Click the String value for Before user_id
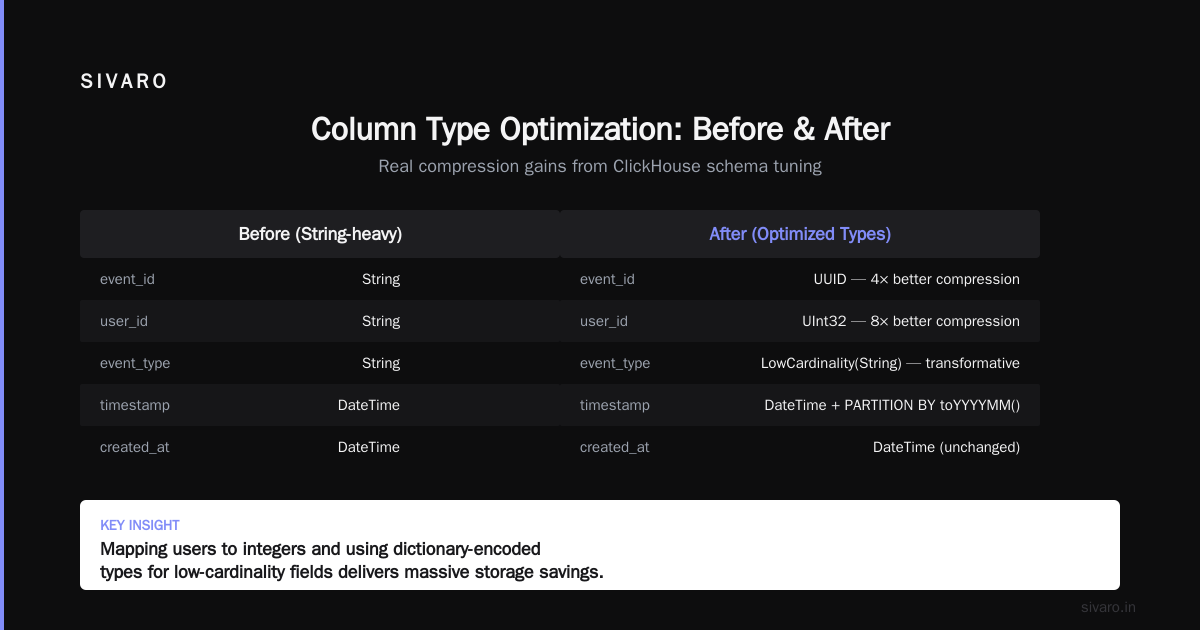Screen dimensions: 1200x630 [x=381, y=321]
